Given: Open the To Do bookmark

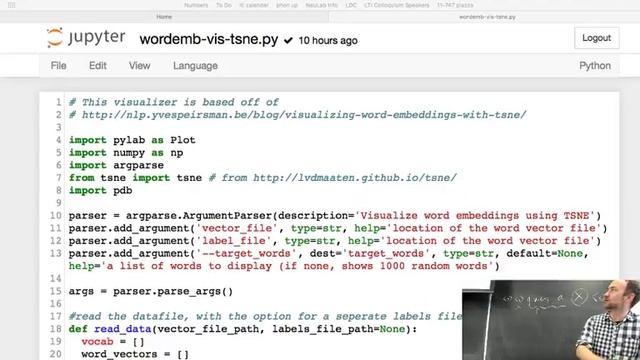Looking at the screenshot, I should 224,5.
